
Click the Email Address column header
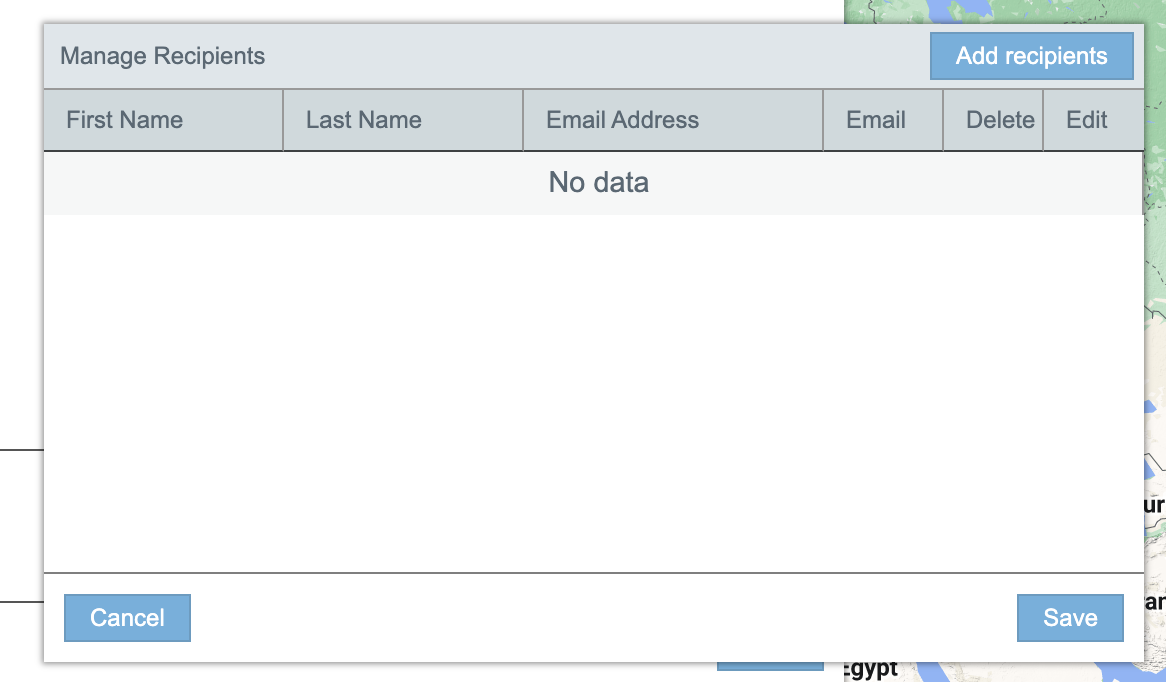pyautogui.click(x=622, y=120)
